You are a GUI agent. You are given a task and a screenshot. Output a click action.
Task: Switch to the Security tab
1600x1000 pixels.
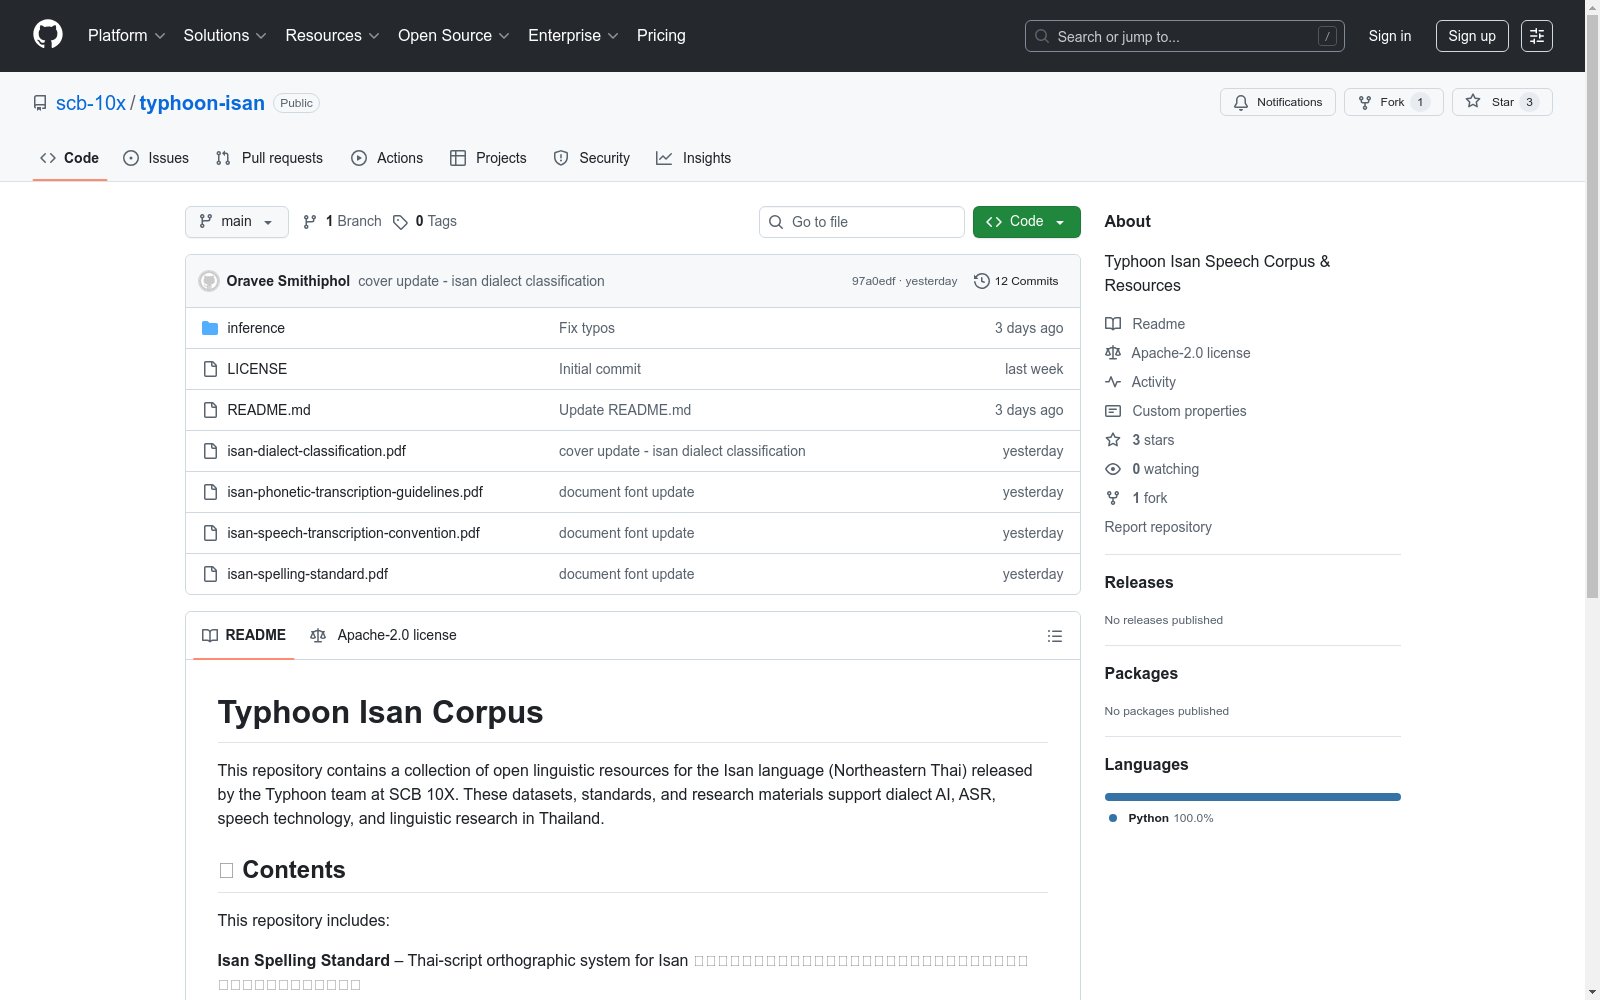tap(592, 158)
